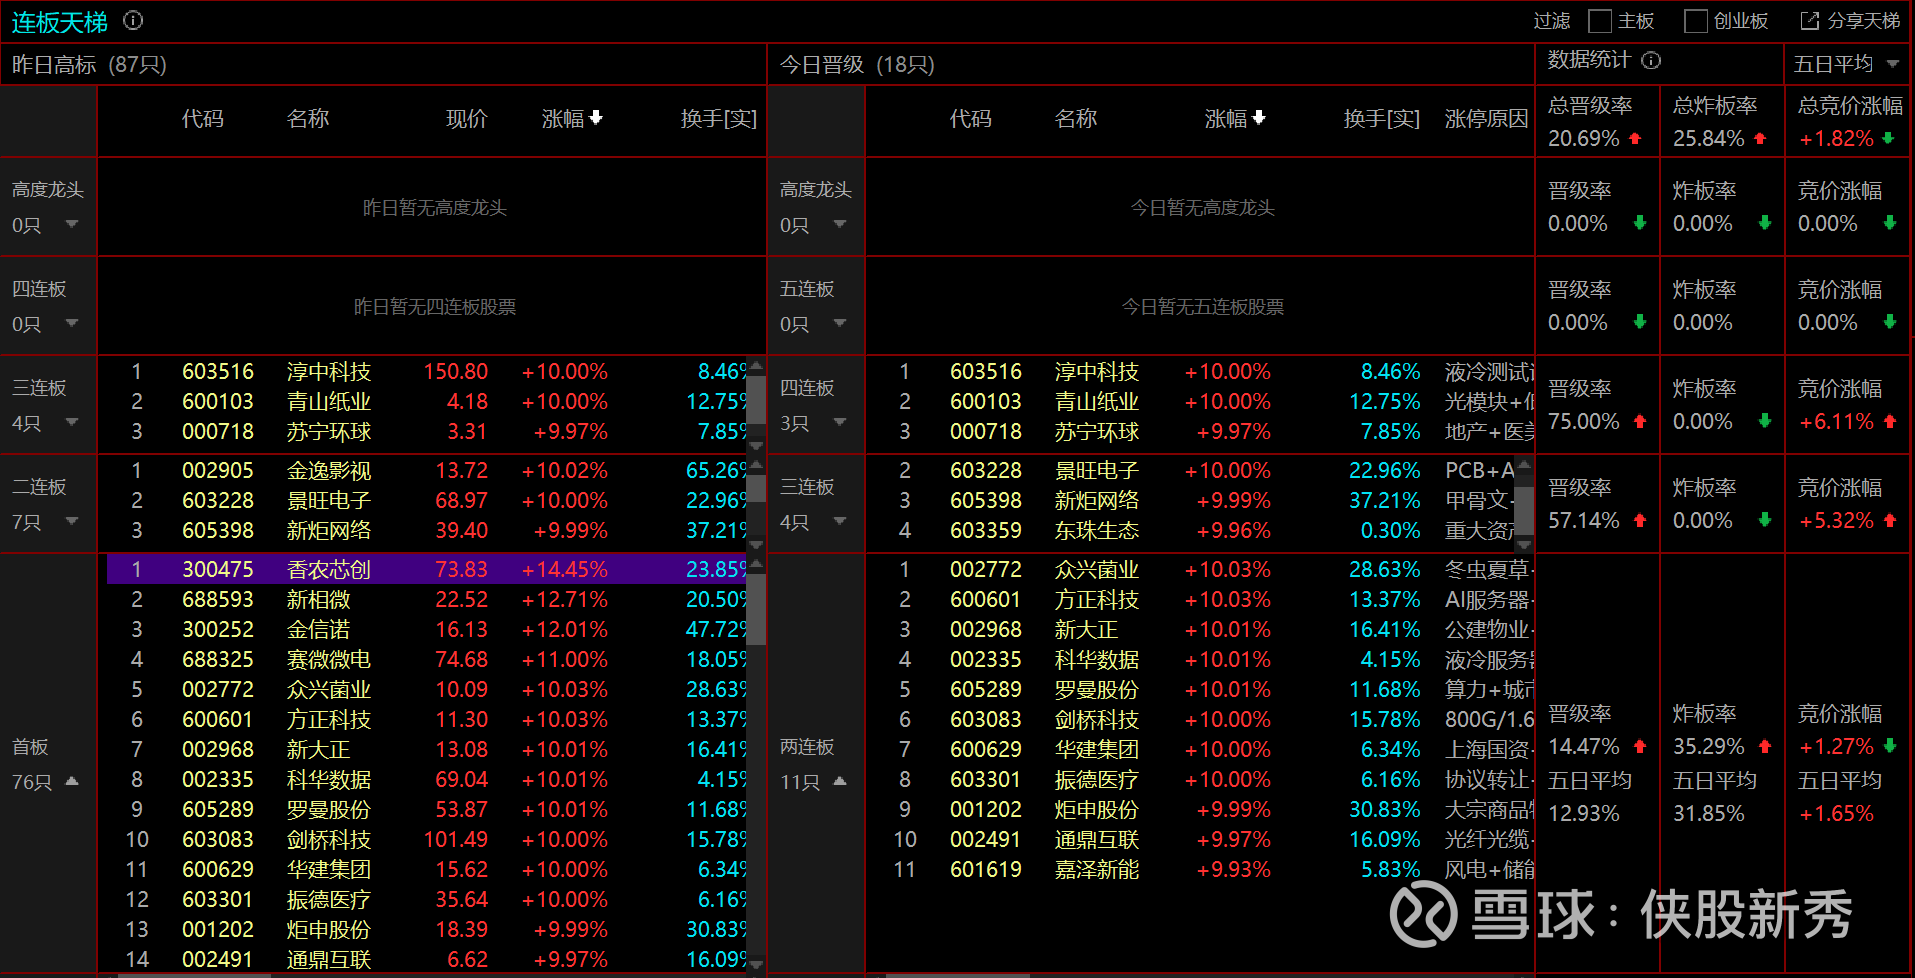
Task: Expand today's 高度龙头 0只 group
Action: coord(840,224)
